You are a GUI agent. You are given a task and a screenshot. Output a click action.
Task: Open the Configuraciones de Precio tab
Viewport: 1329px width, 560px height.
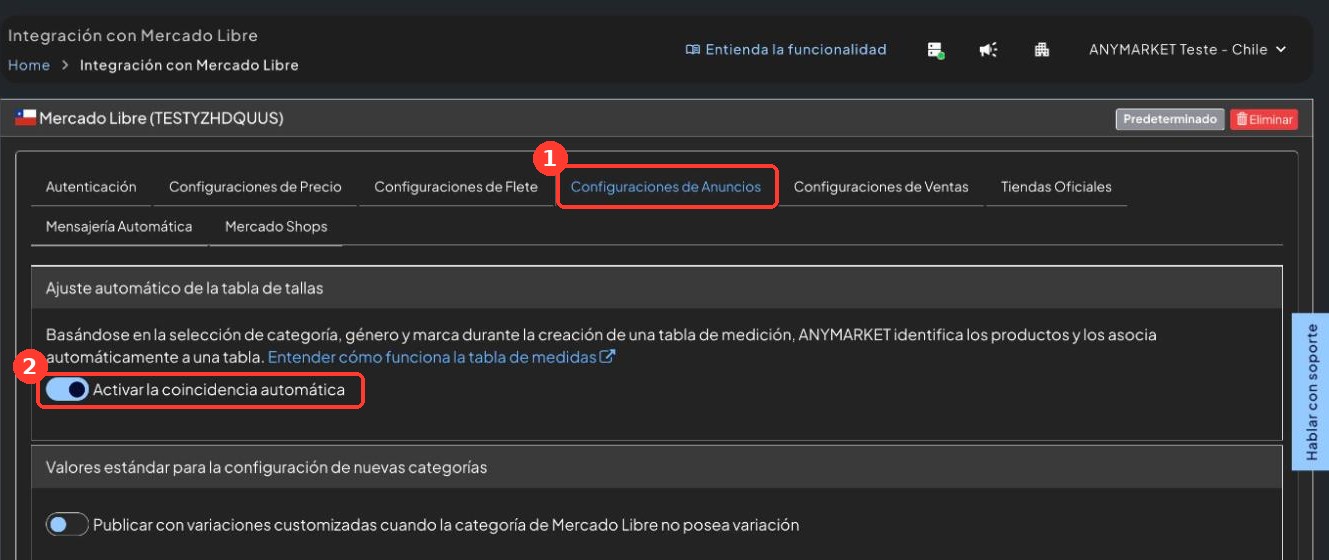point(255,187)
